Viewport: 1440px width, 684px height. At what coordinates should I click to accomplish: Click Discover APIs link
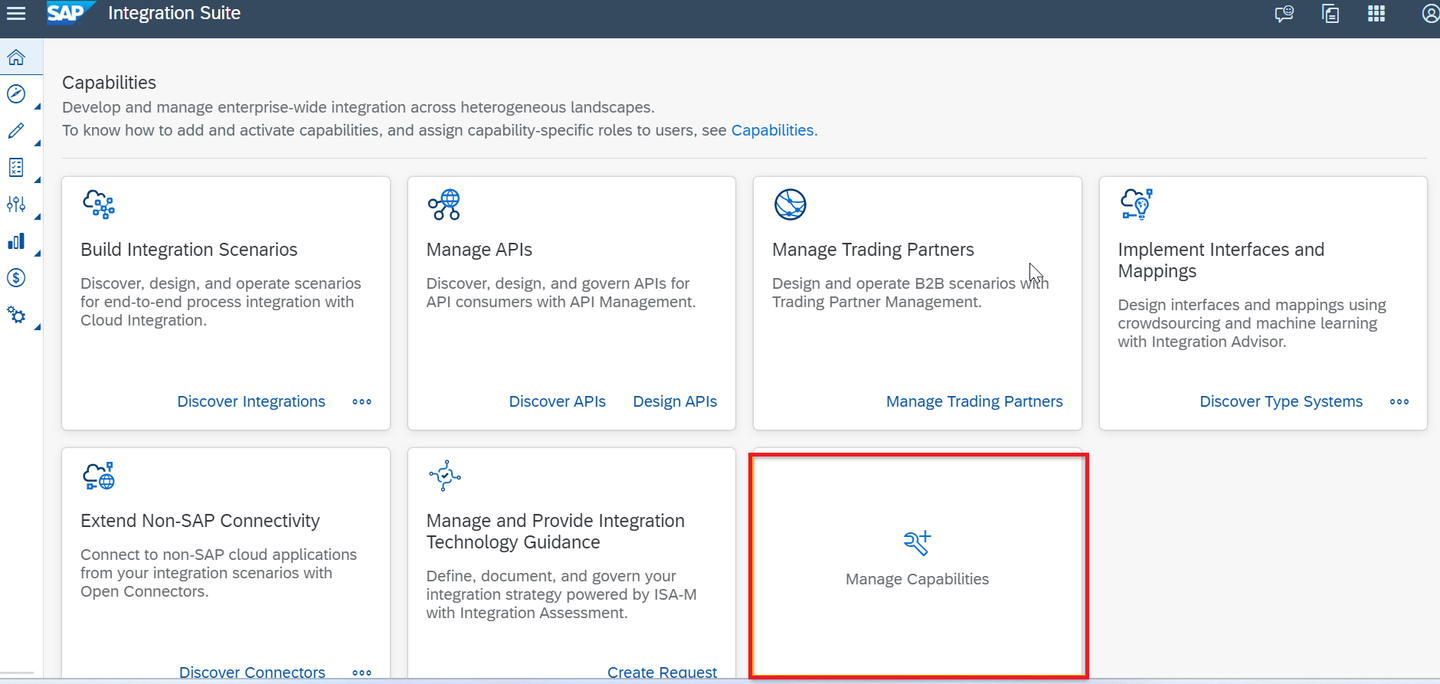(x=557, y=401)
